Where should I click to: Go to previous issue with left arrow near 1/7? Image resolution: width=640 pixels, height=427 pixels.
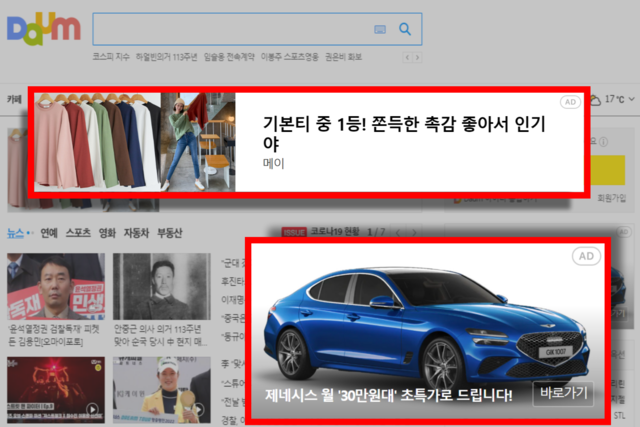pyautogui.click(x=398, y=232)
